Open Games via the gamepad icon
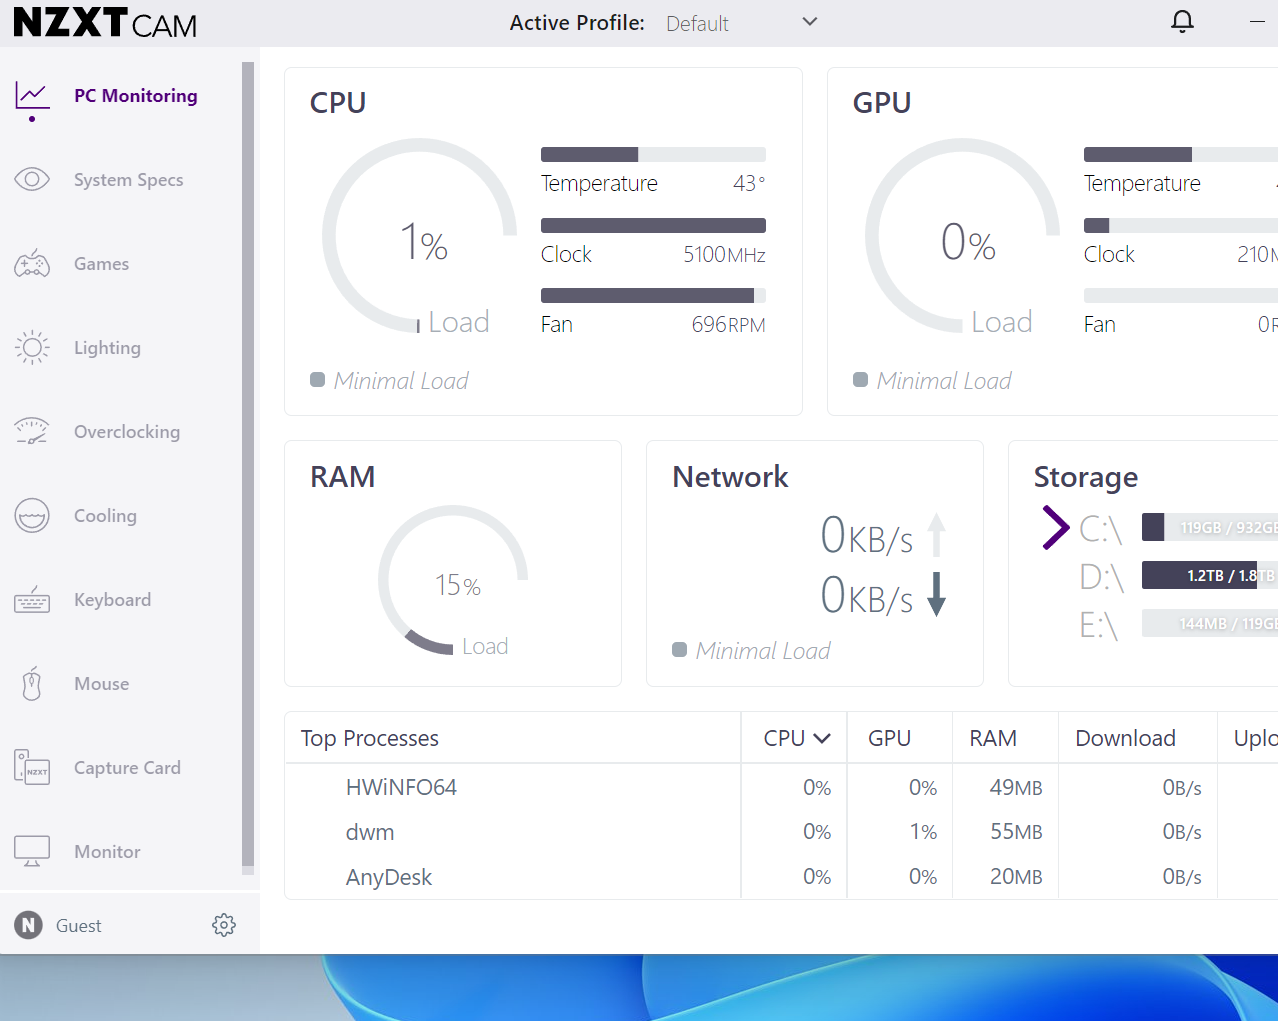This screenshot has height=1021, width=1278. pyautogui.click(x=32, y=264)
